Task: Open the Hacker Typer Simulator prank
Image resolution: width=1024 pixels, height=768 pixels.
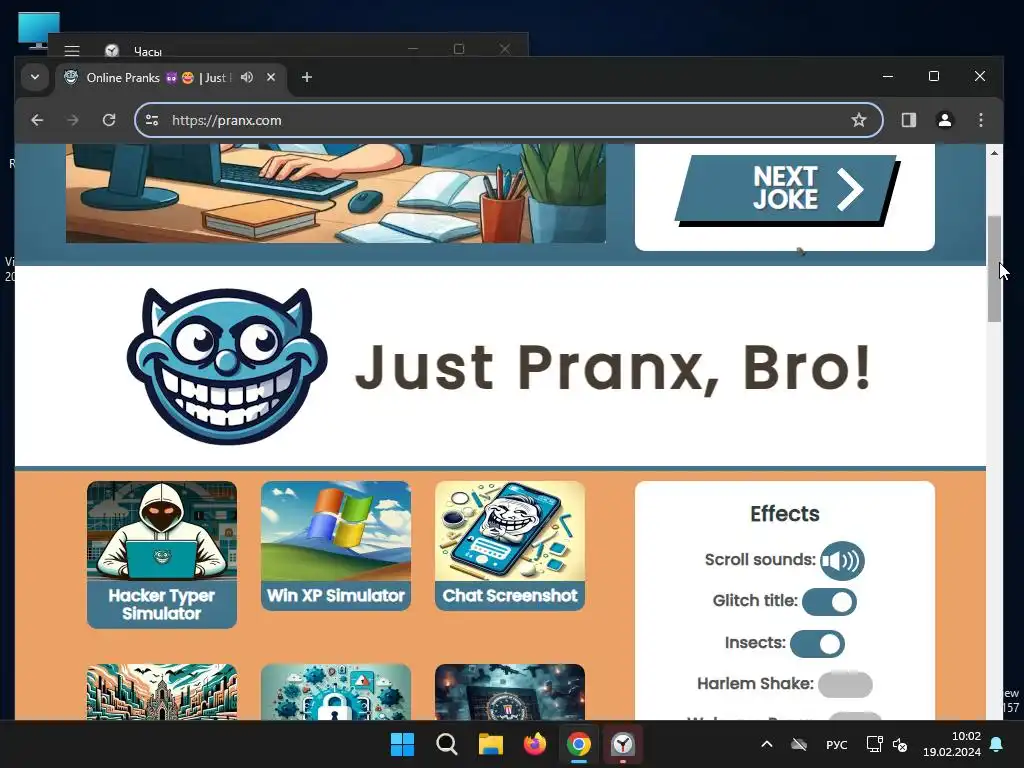Action: pos(162,554)
